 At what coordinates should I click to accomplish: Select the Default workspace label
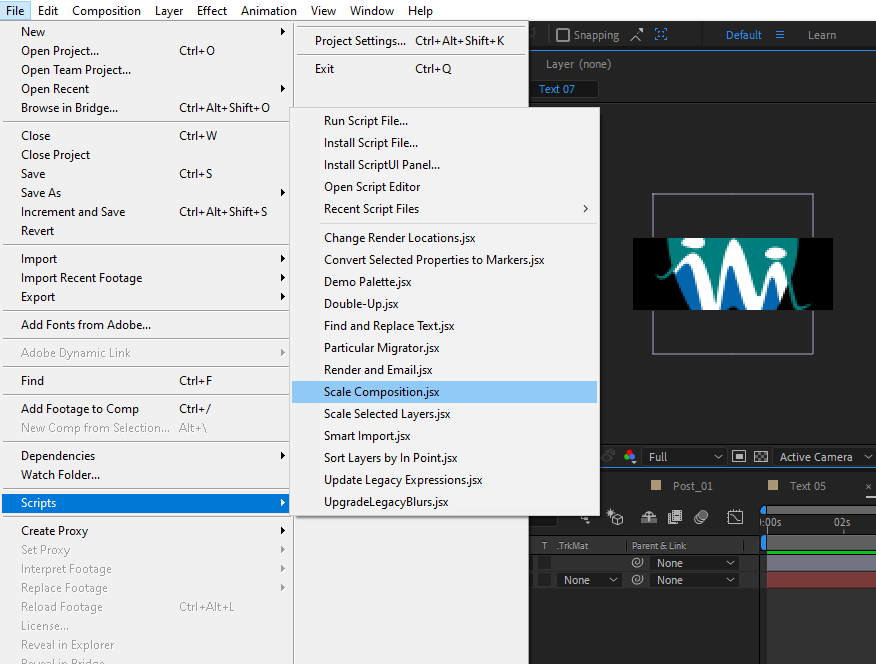tap(743, 35)
